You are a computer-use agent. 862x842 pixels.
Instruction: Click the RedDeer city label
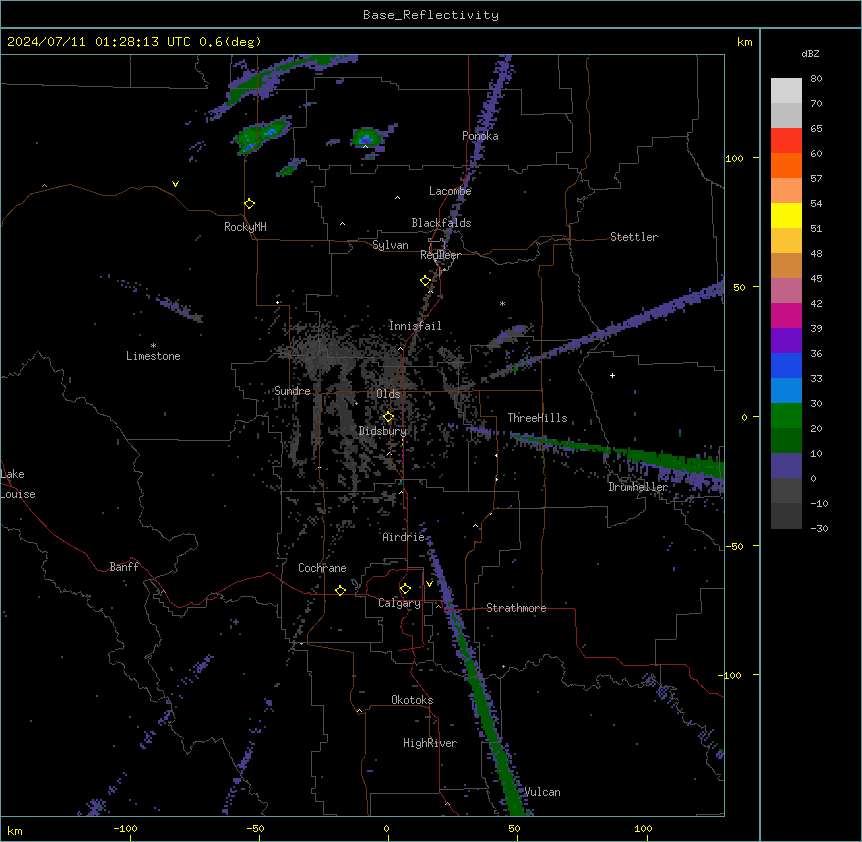point(440,255)
